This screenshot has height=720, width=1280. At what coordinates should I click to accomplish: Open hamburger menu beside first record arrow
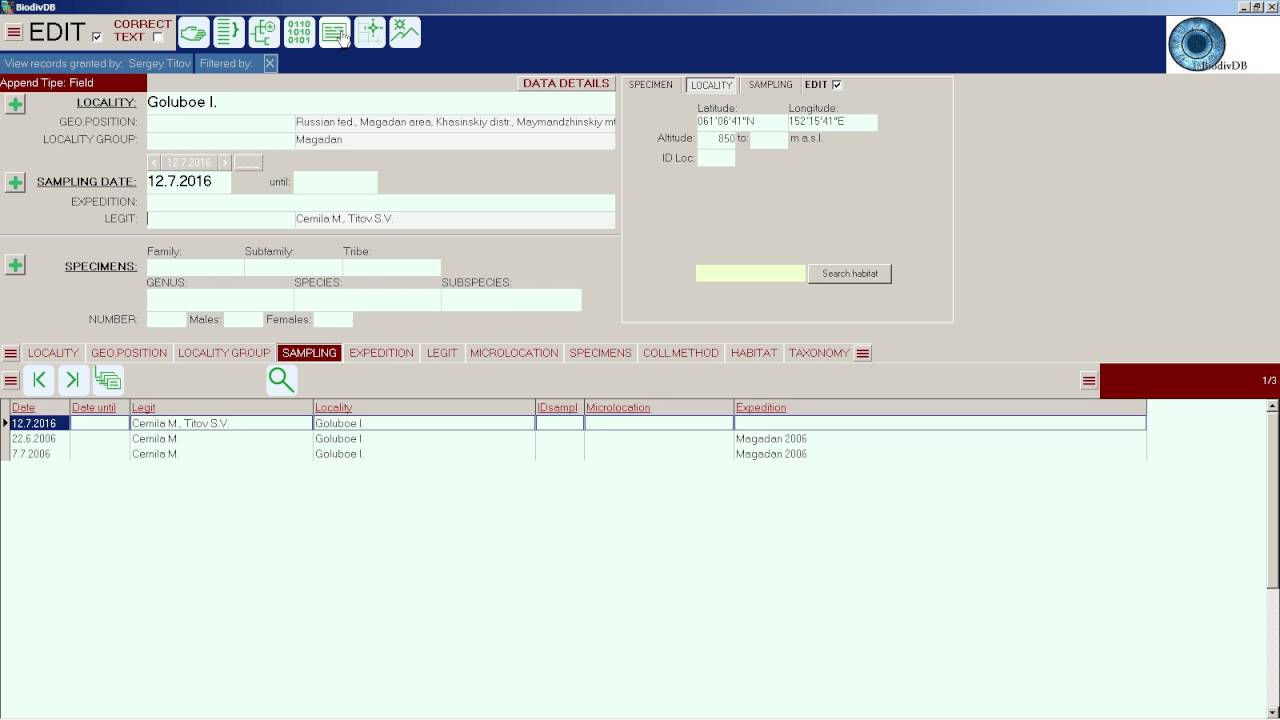click(11, 381)
